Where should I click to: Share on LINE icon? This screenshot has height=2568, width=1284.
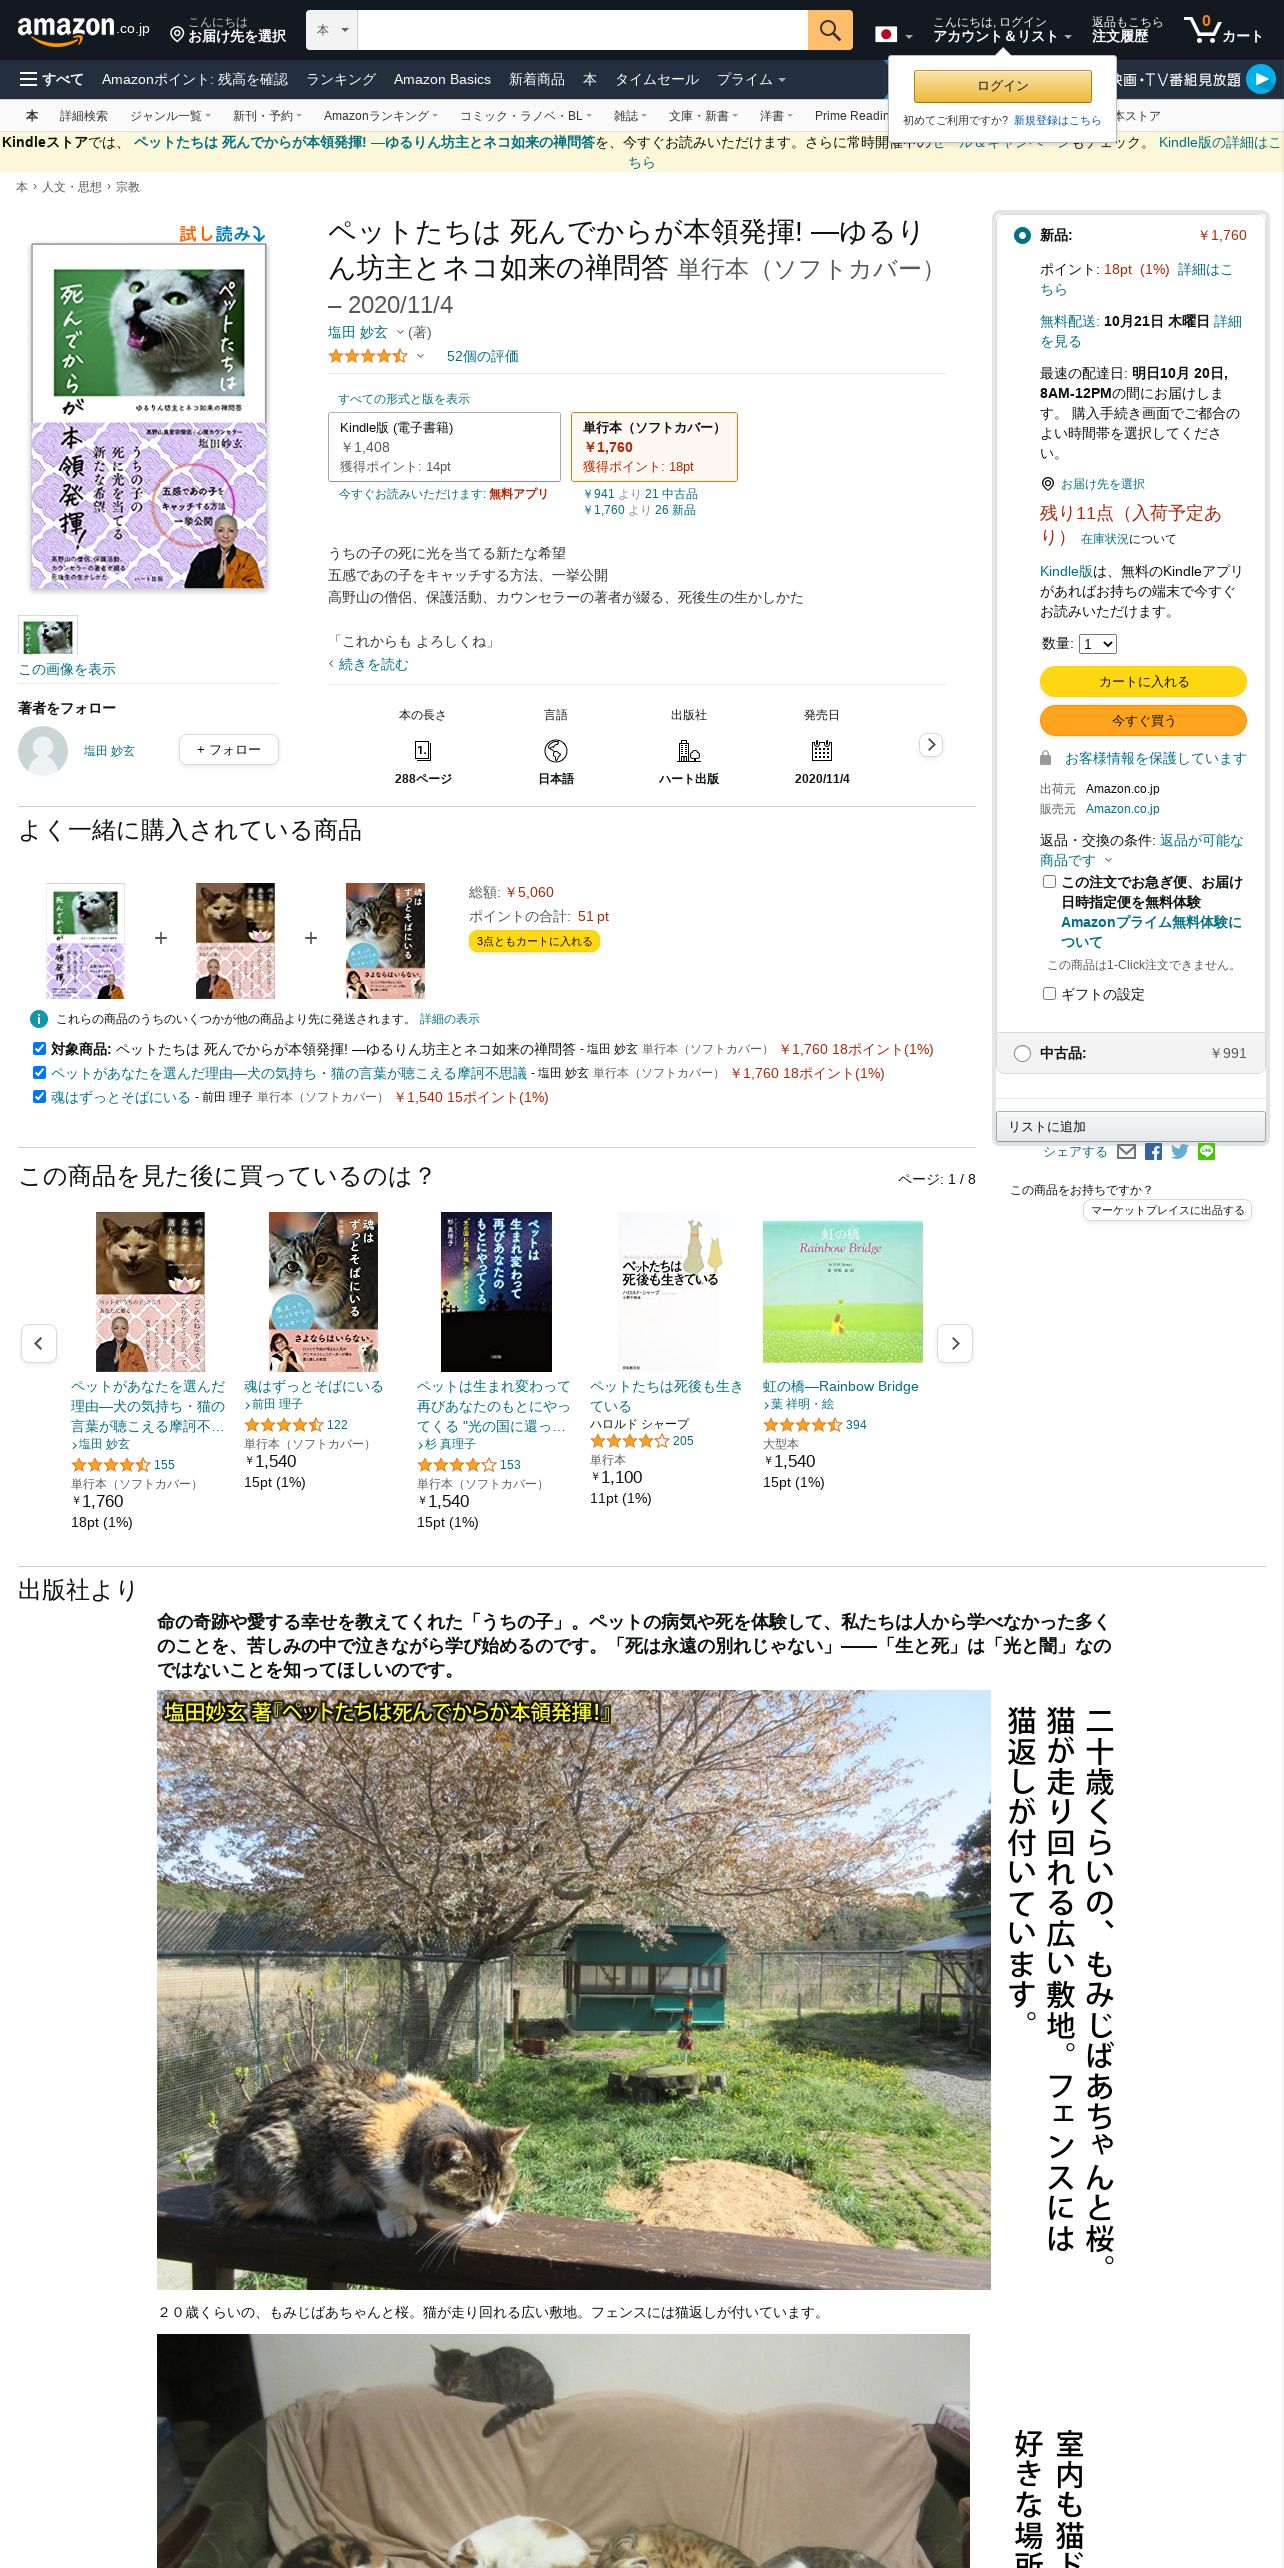[1207, 1152]
